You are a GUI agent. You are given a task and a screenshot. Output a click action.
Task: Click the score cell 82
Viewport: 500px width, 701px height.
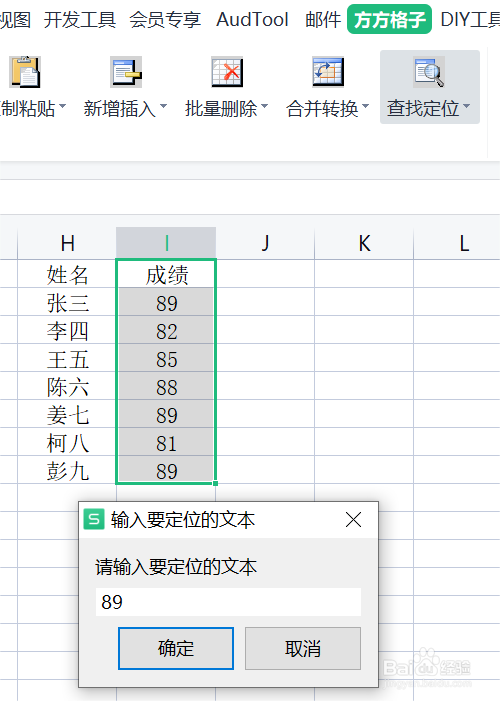166,330
